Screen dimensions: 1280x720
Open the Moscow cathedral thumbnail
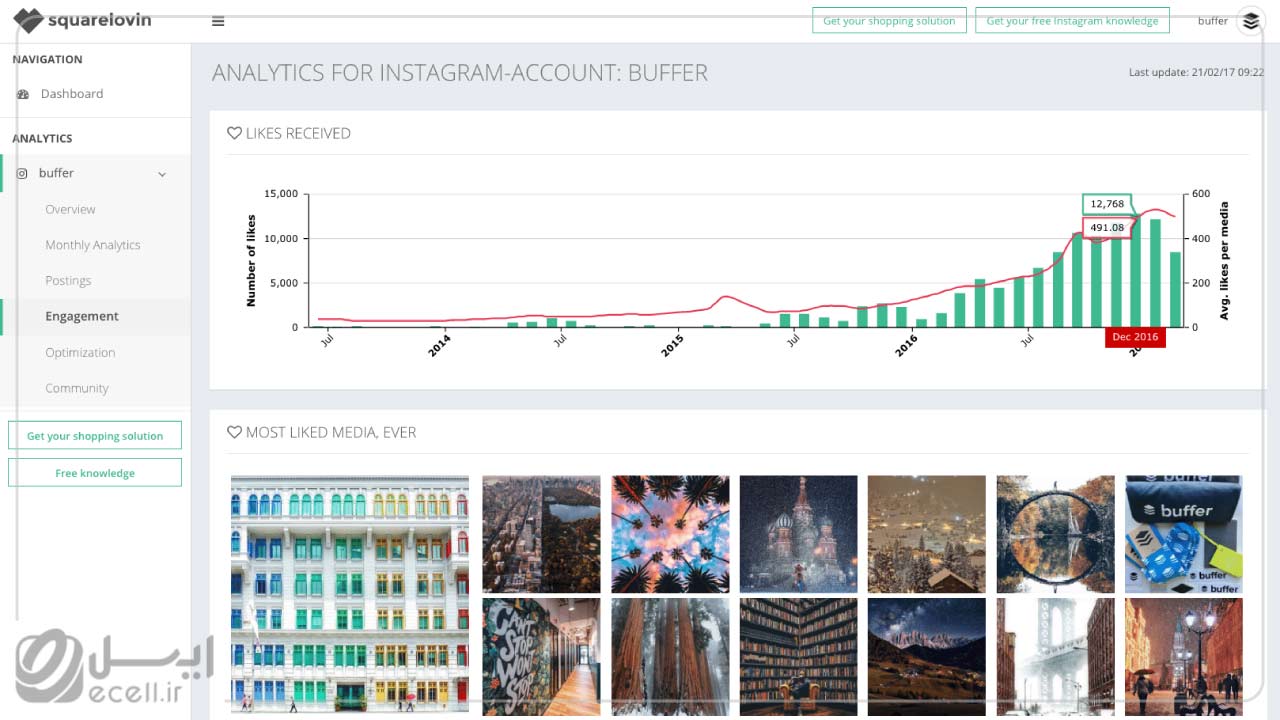click(798, 534)
